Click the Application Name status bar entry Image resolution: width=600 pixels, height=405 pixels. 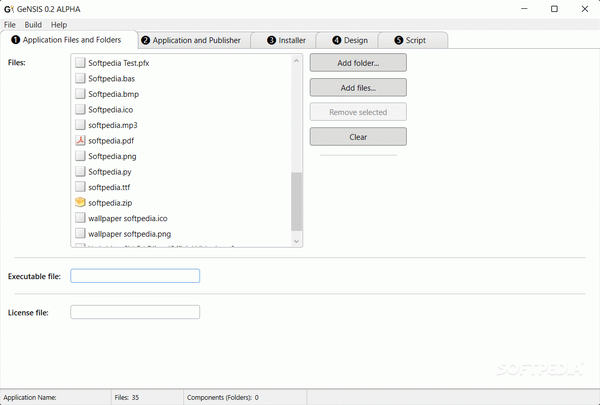pyautogui.click(x=30, y=397)
